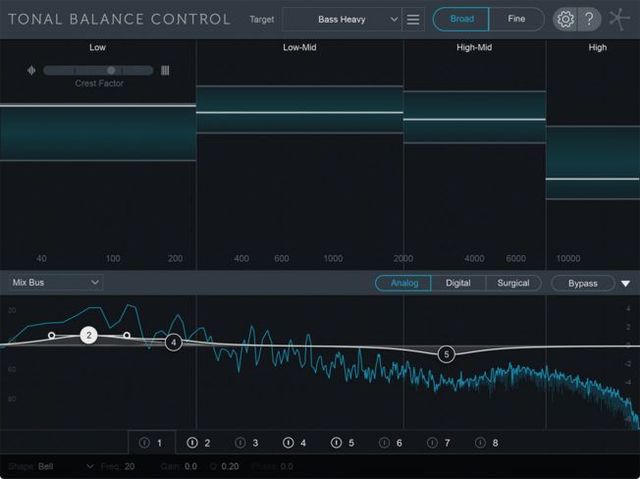Viewport: 640px width, 479px height.
Task: Click the High-Mid band target range
Action: coord(475,117)
